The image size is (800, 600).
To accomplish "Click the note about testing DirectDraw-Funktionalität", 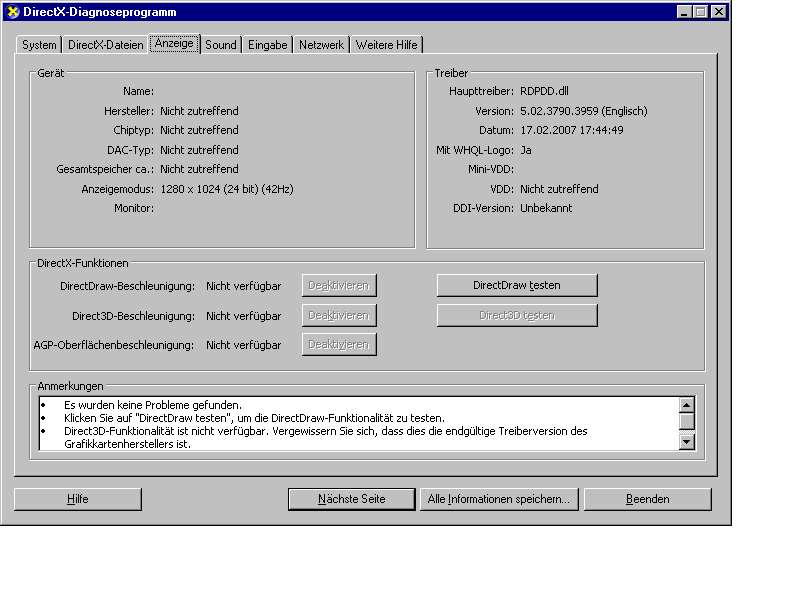I will tap(254, 418).
